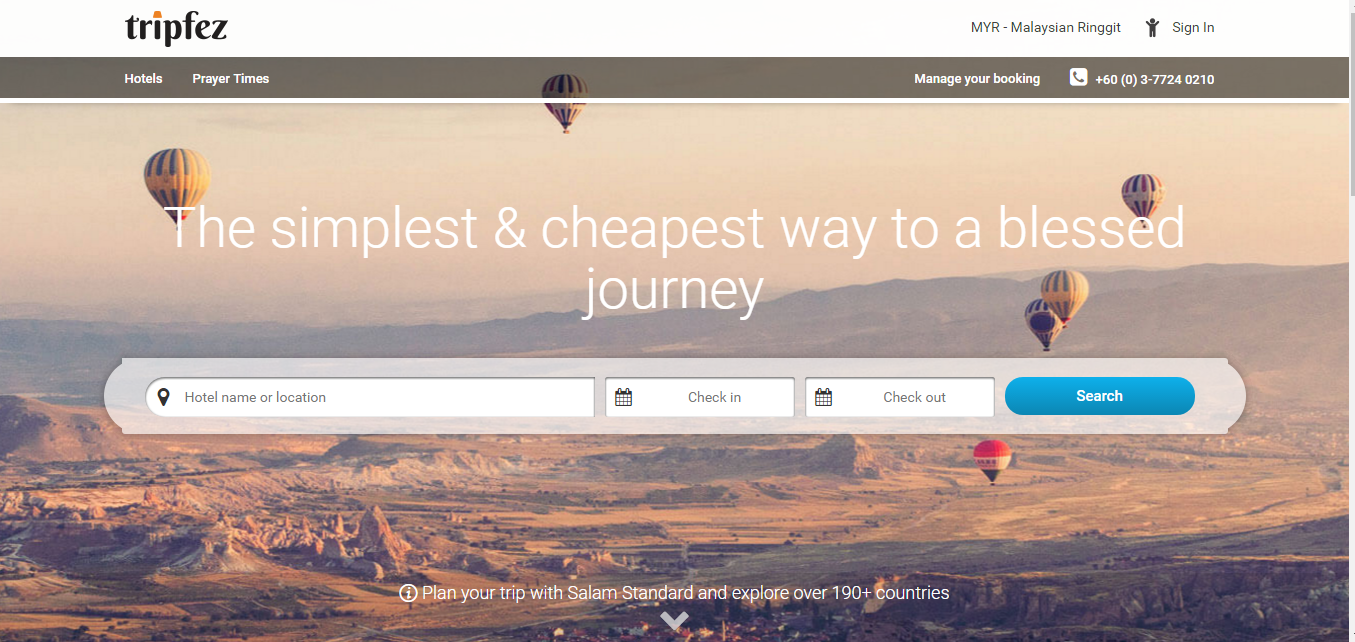1355x642 pixels.
Task: Select the Hotels menu item
Action: 143,78
